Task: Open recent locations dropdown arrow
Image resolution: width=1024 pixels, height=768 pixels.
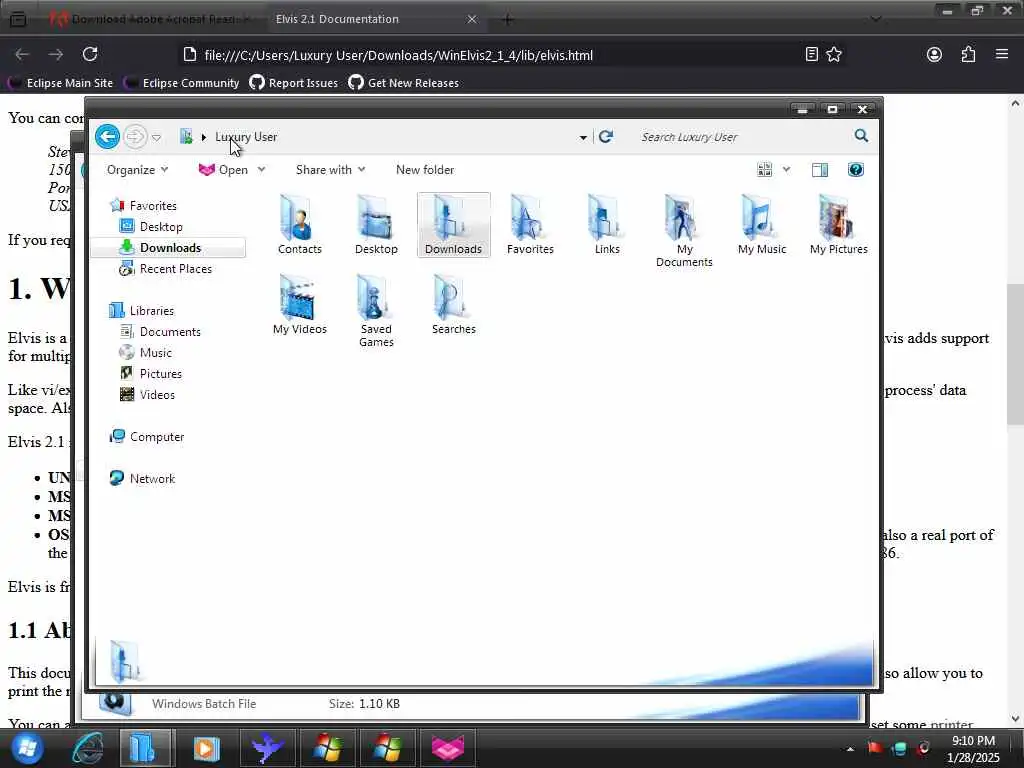Action: coord(156,137)
